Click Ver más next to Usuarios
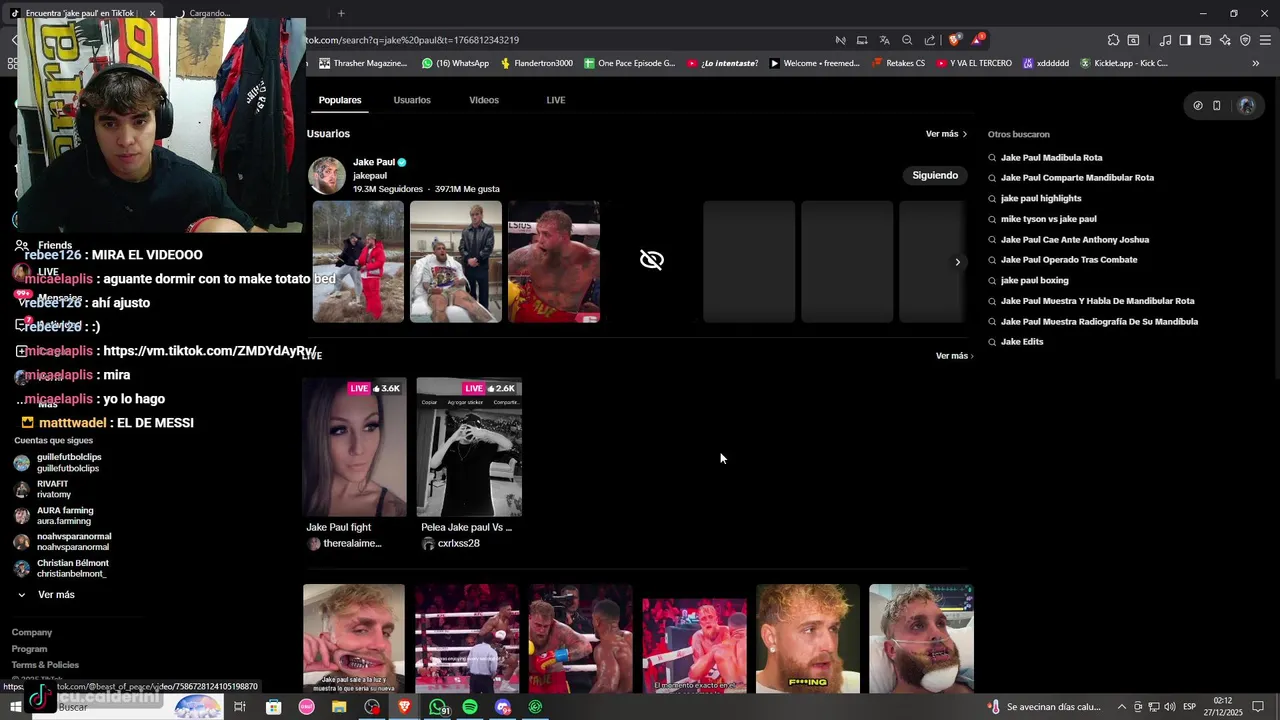The width and height of the screenshot is (1280, 720). click(x=946, y=134)
